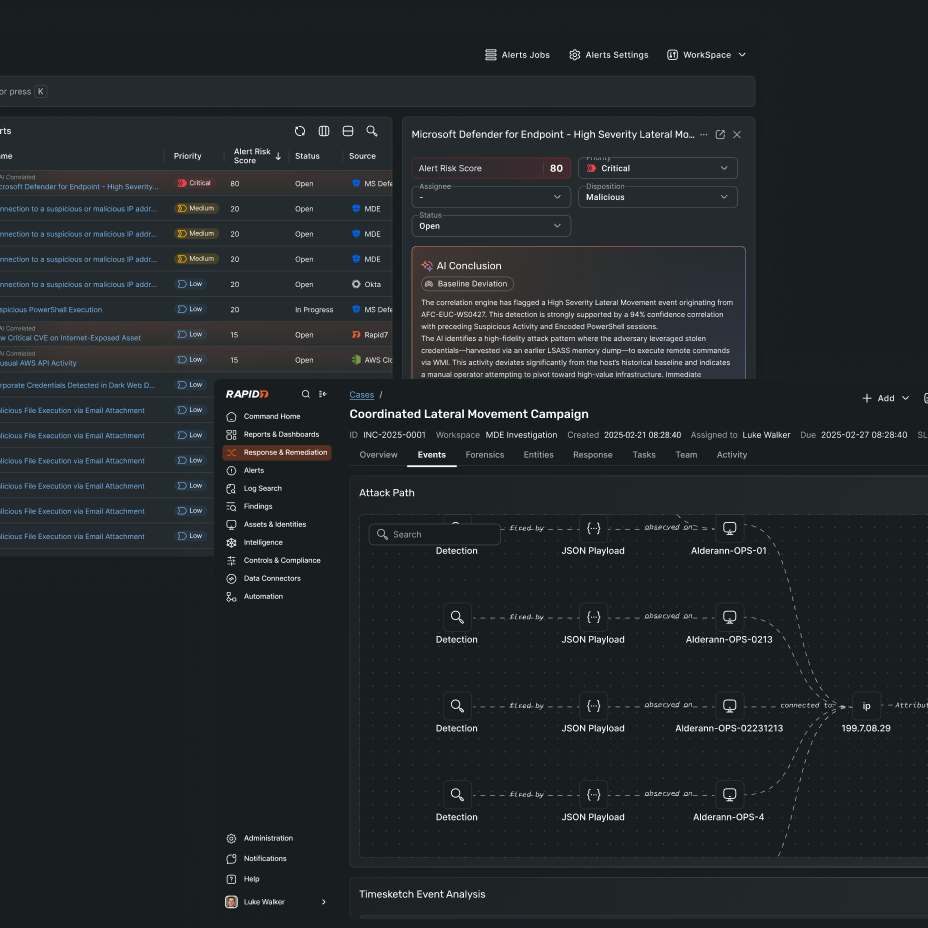Viewport: 928px width, 928px height.
Task: Select Detection node beside Alderann-OPS-0213 row
Action: (x=457, y=617)
